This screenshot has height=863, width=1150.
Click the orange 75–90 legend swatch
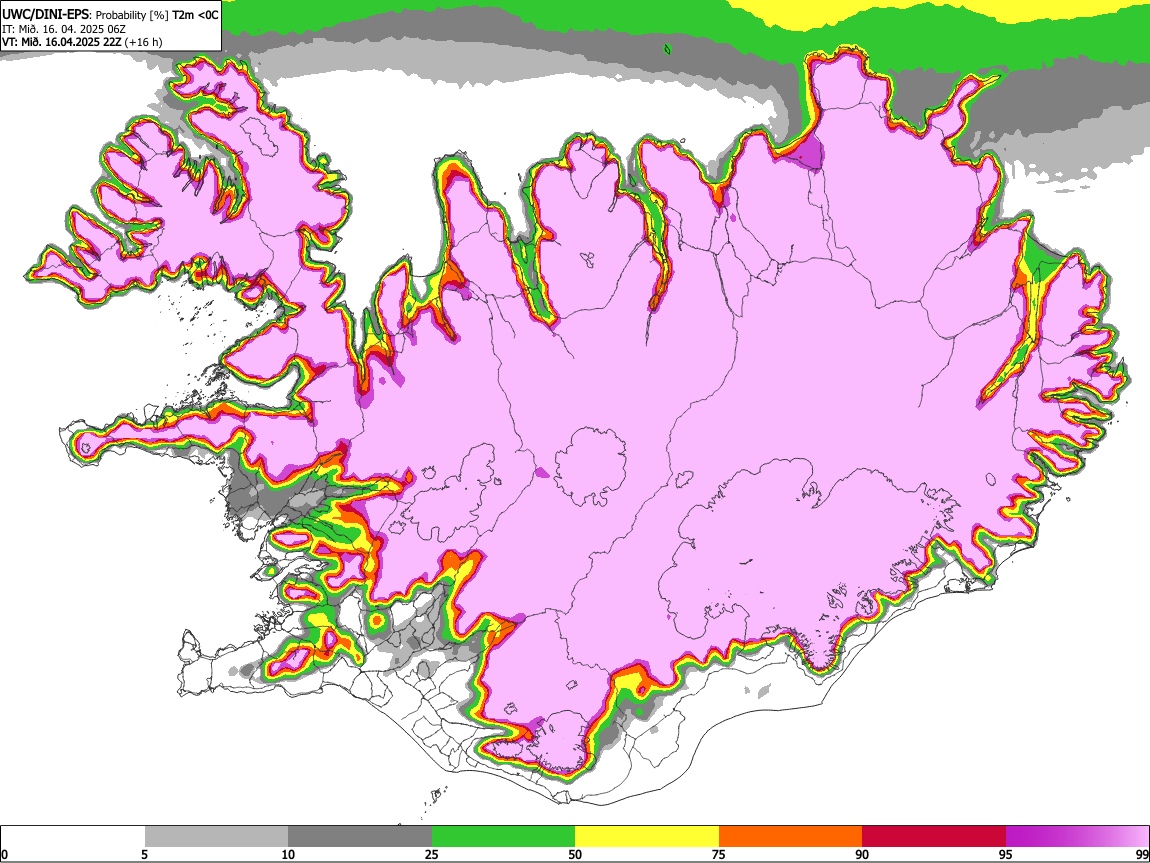click(x=791, y=837)
